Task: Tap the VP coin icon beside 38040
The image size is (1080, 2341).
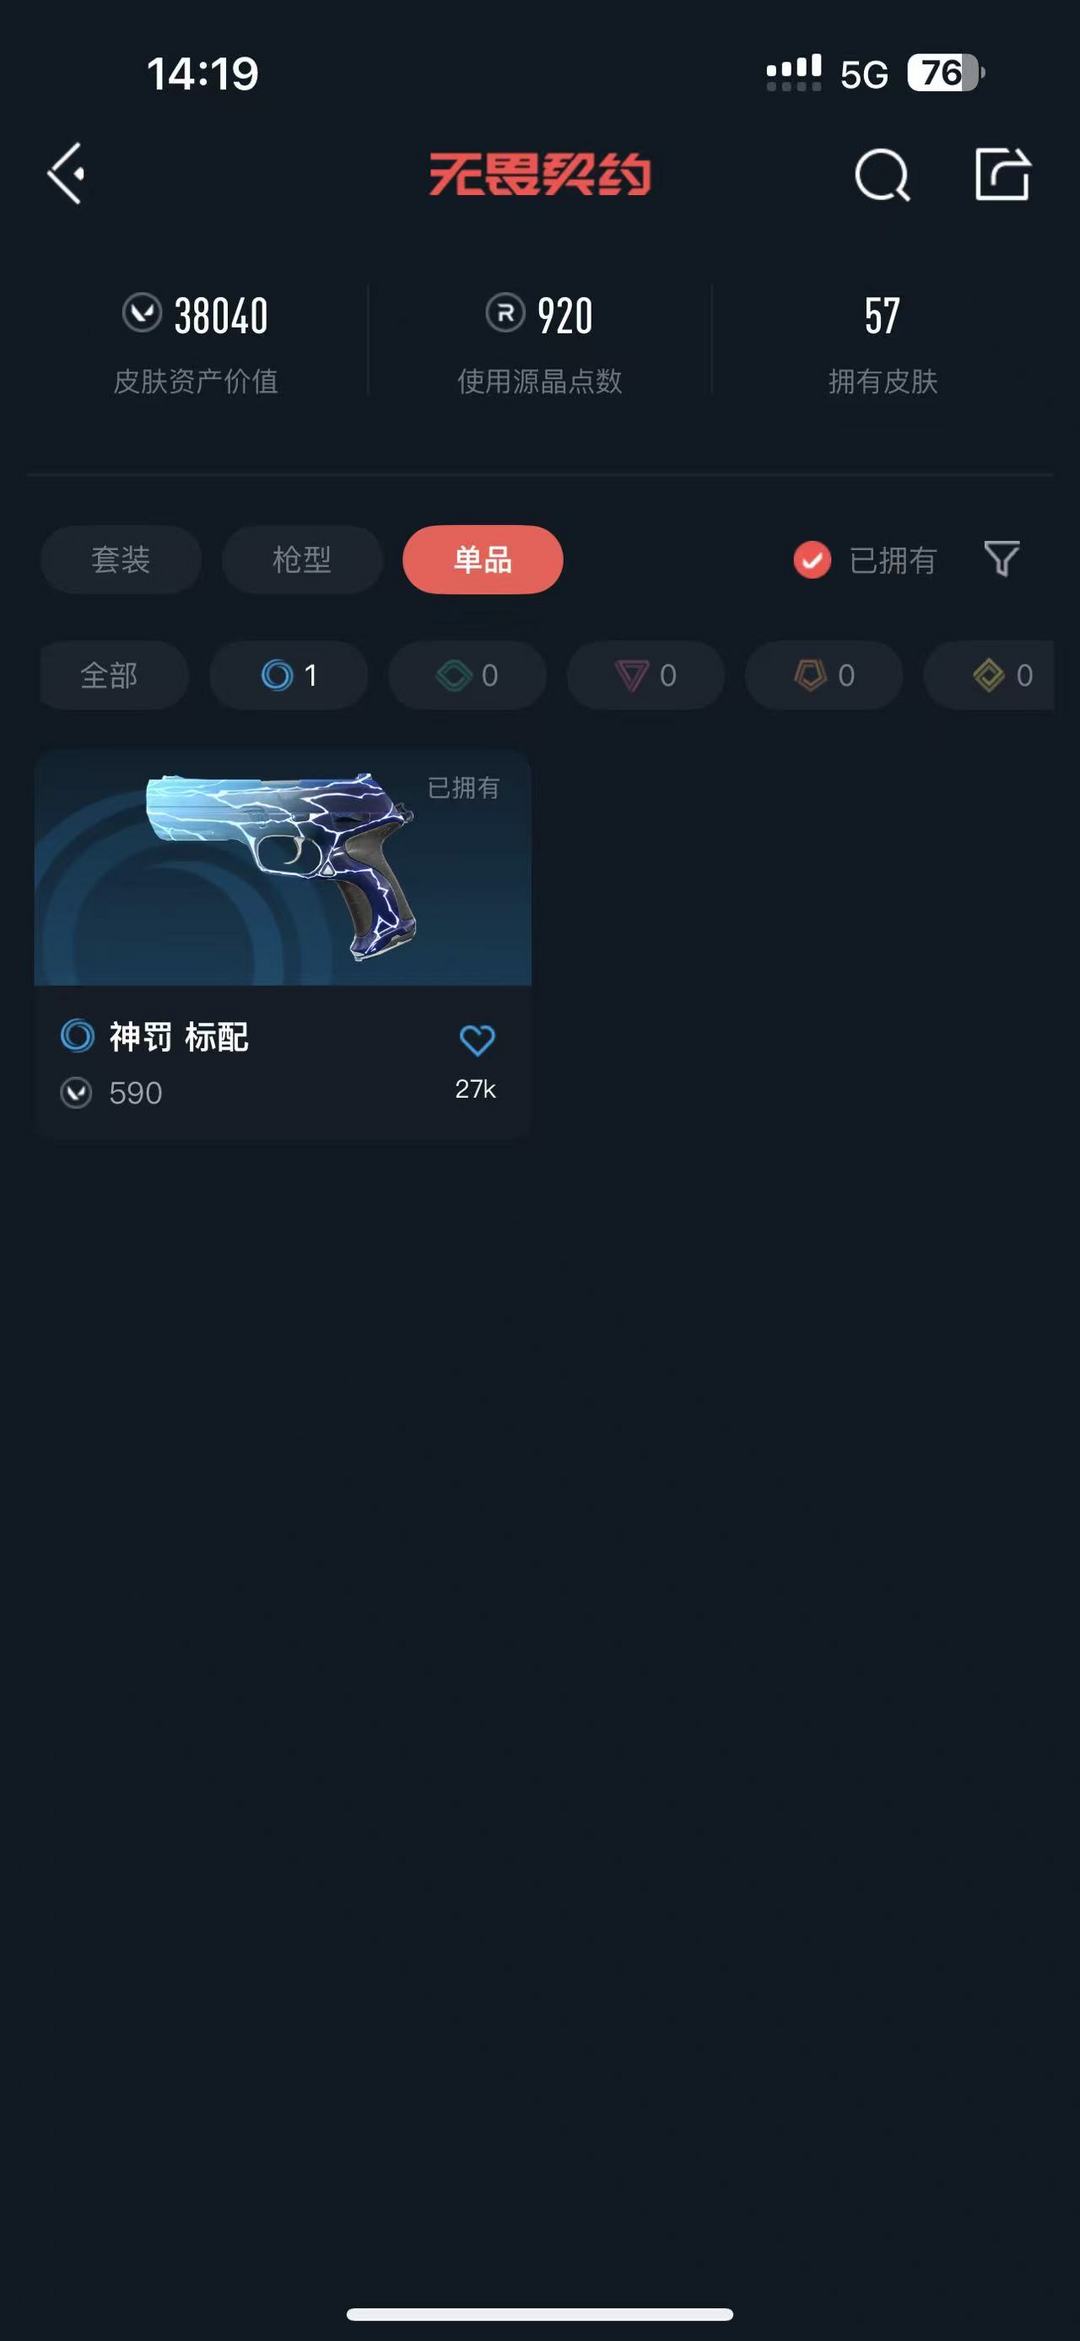Action: pyautogui.click(x=142, y=313)
